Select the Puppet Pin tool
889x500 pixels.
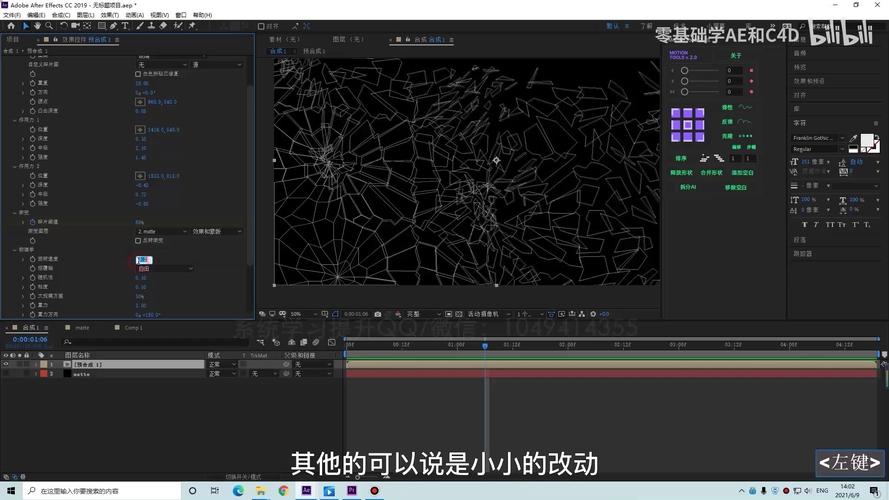coord(192,26)
